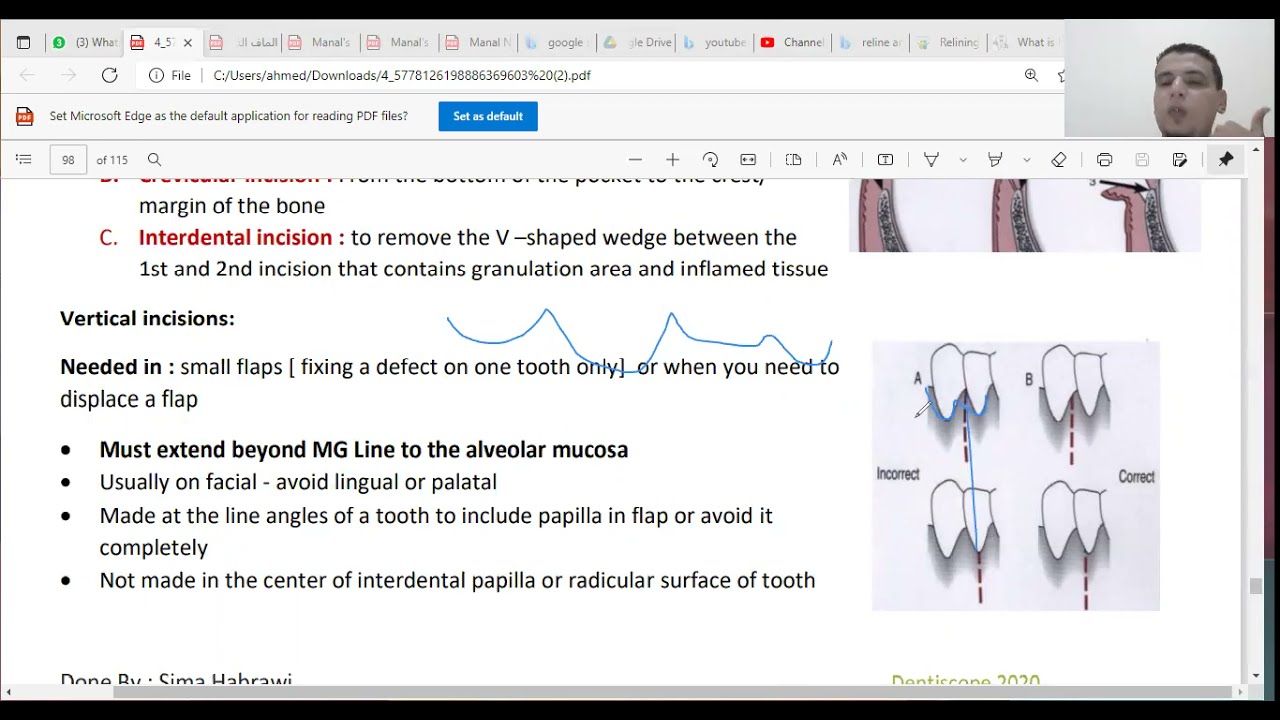This screenshot has width=1280, height=720.
Task: Click Set as default button
Action: (488, 116)
